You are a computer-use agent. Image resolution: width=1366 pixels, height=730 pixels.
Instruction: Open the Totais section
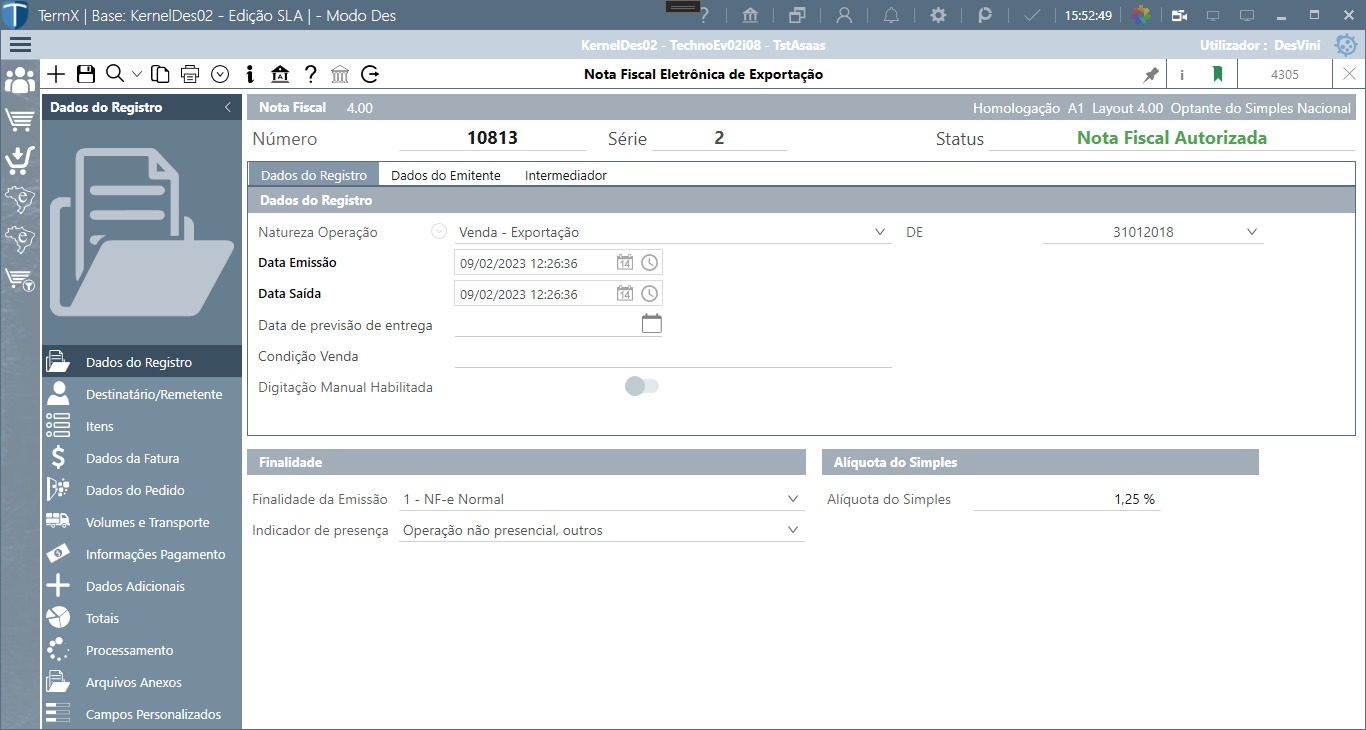(142, 618)
